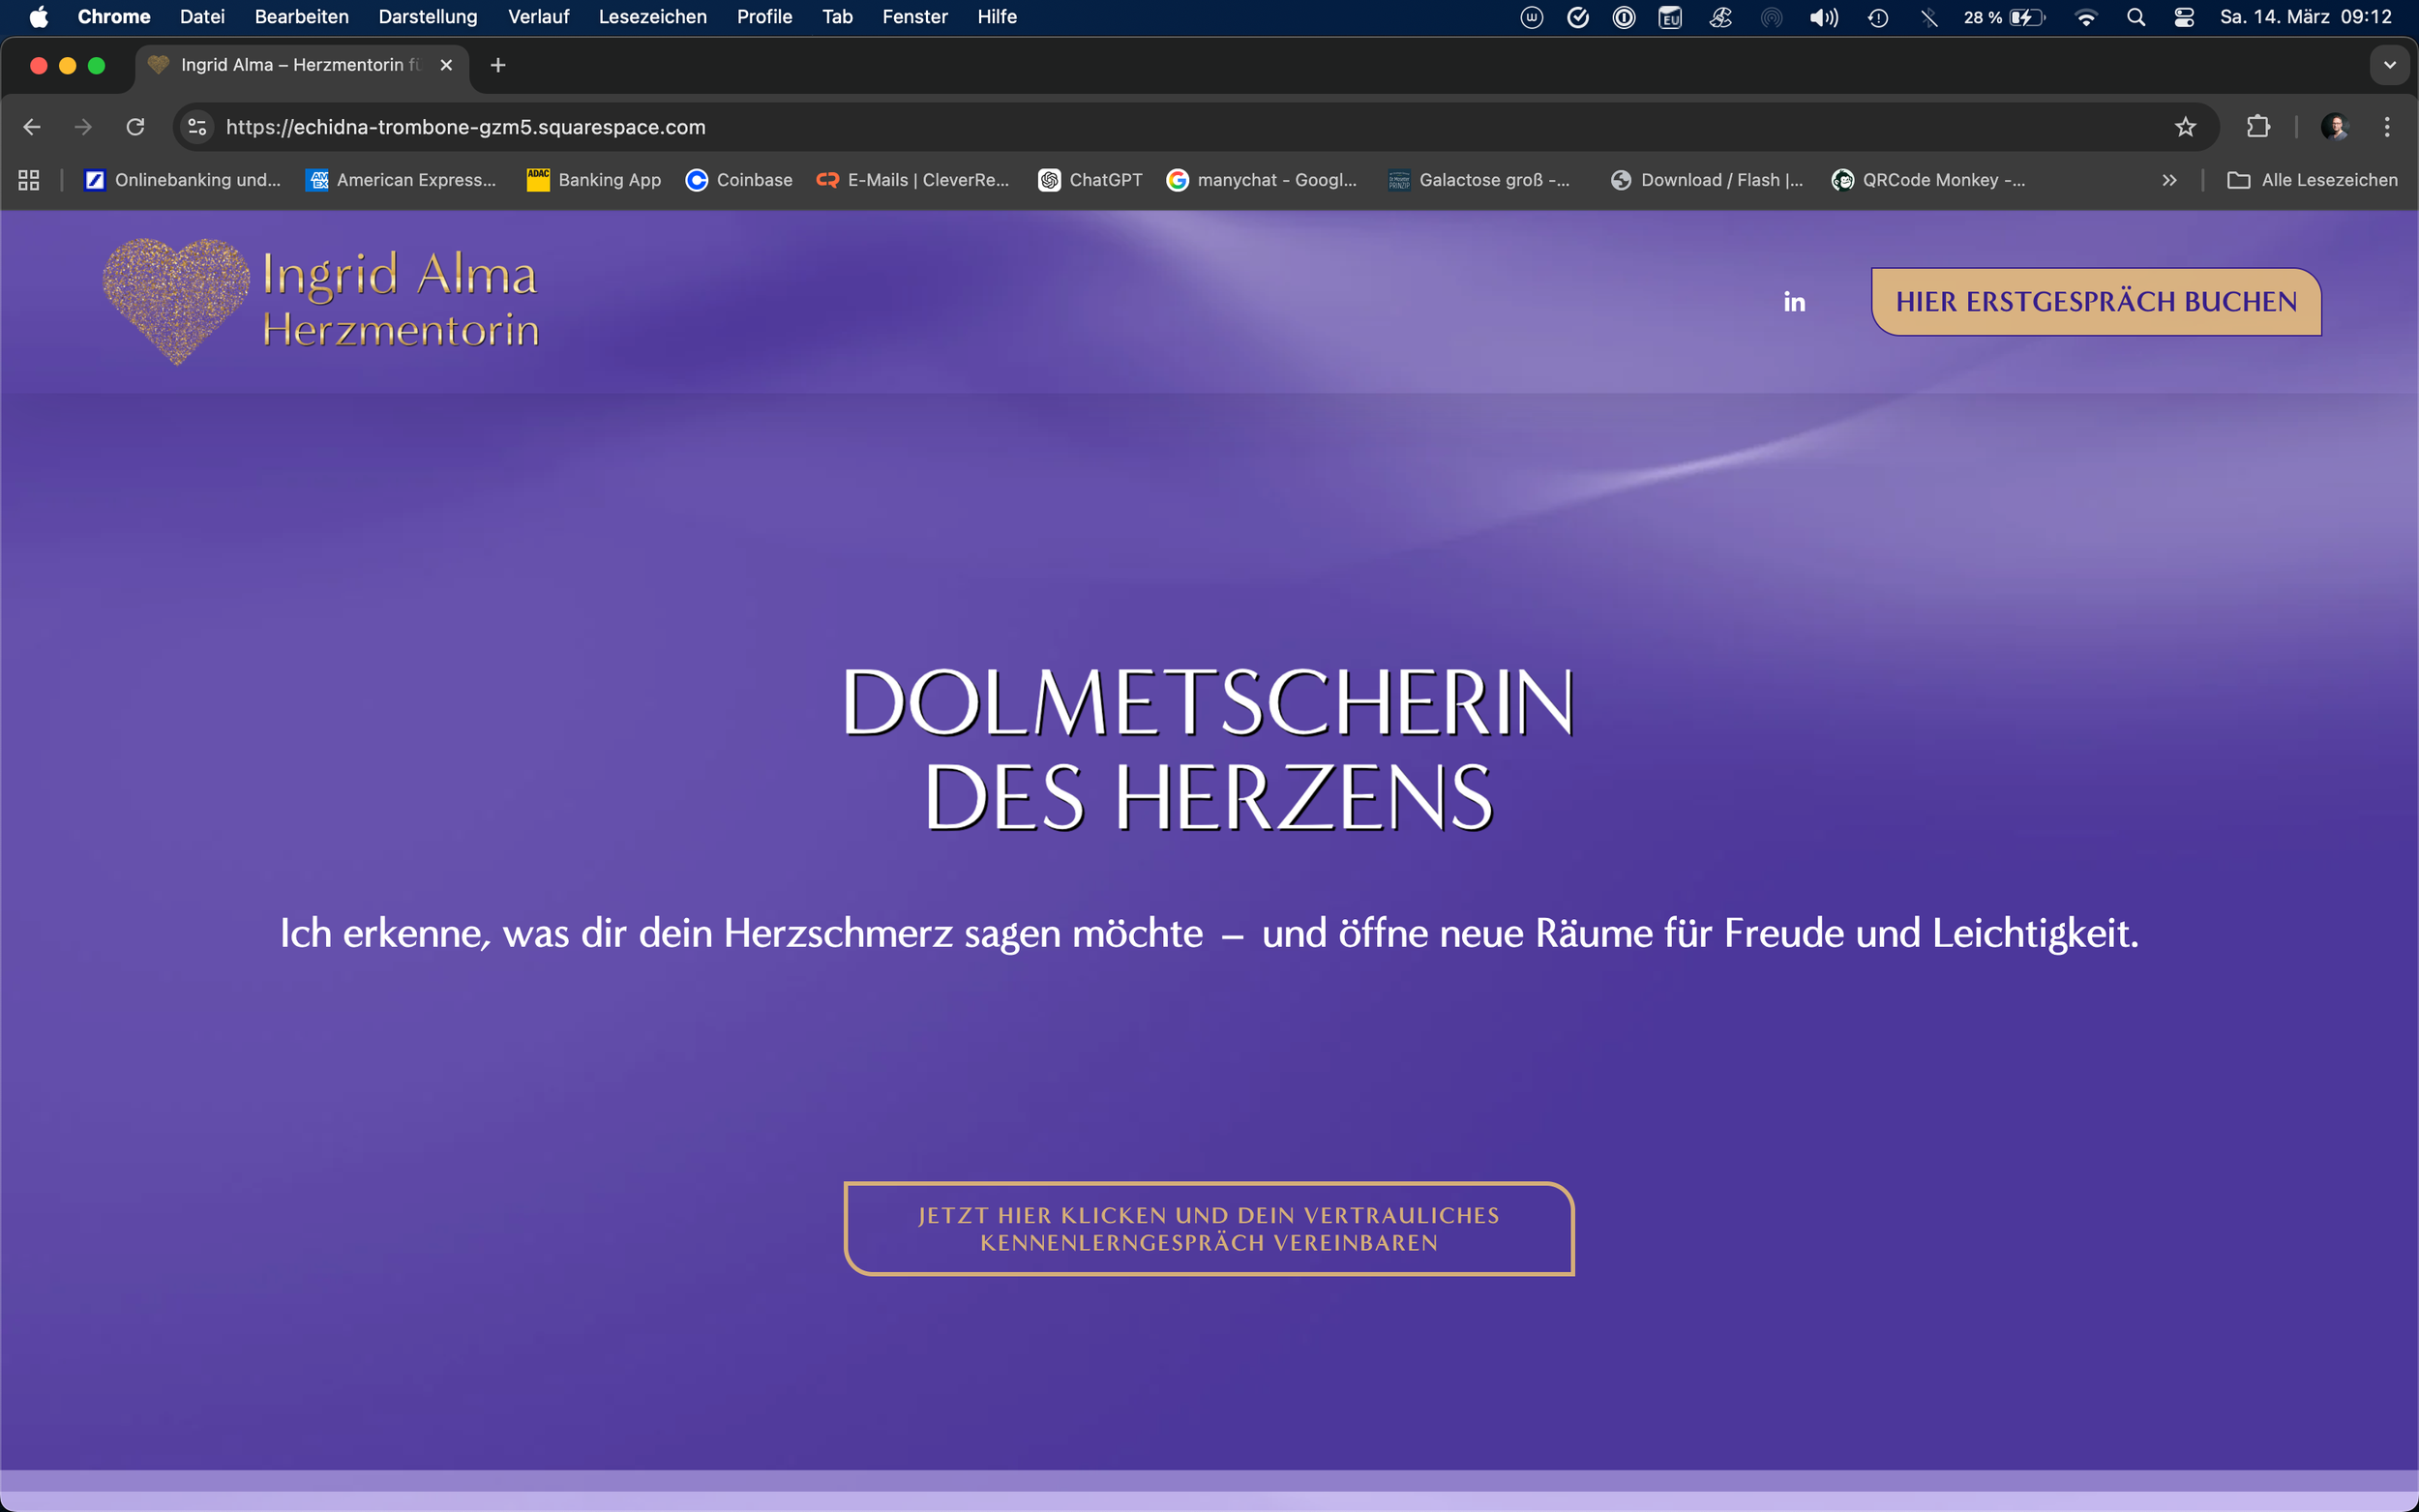Open the Chrome extensions puzzle icon
Image resolution: width=2419 pixels, height=1512 pixels.
(x=2258, y=127)
